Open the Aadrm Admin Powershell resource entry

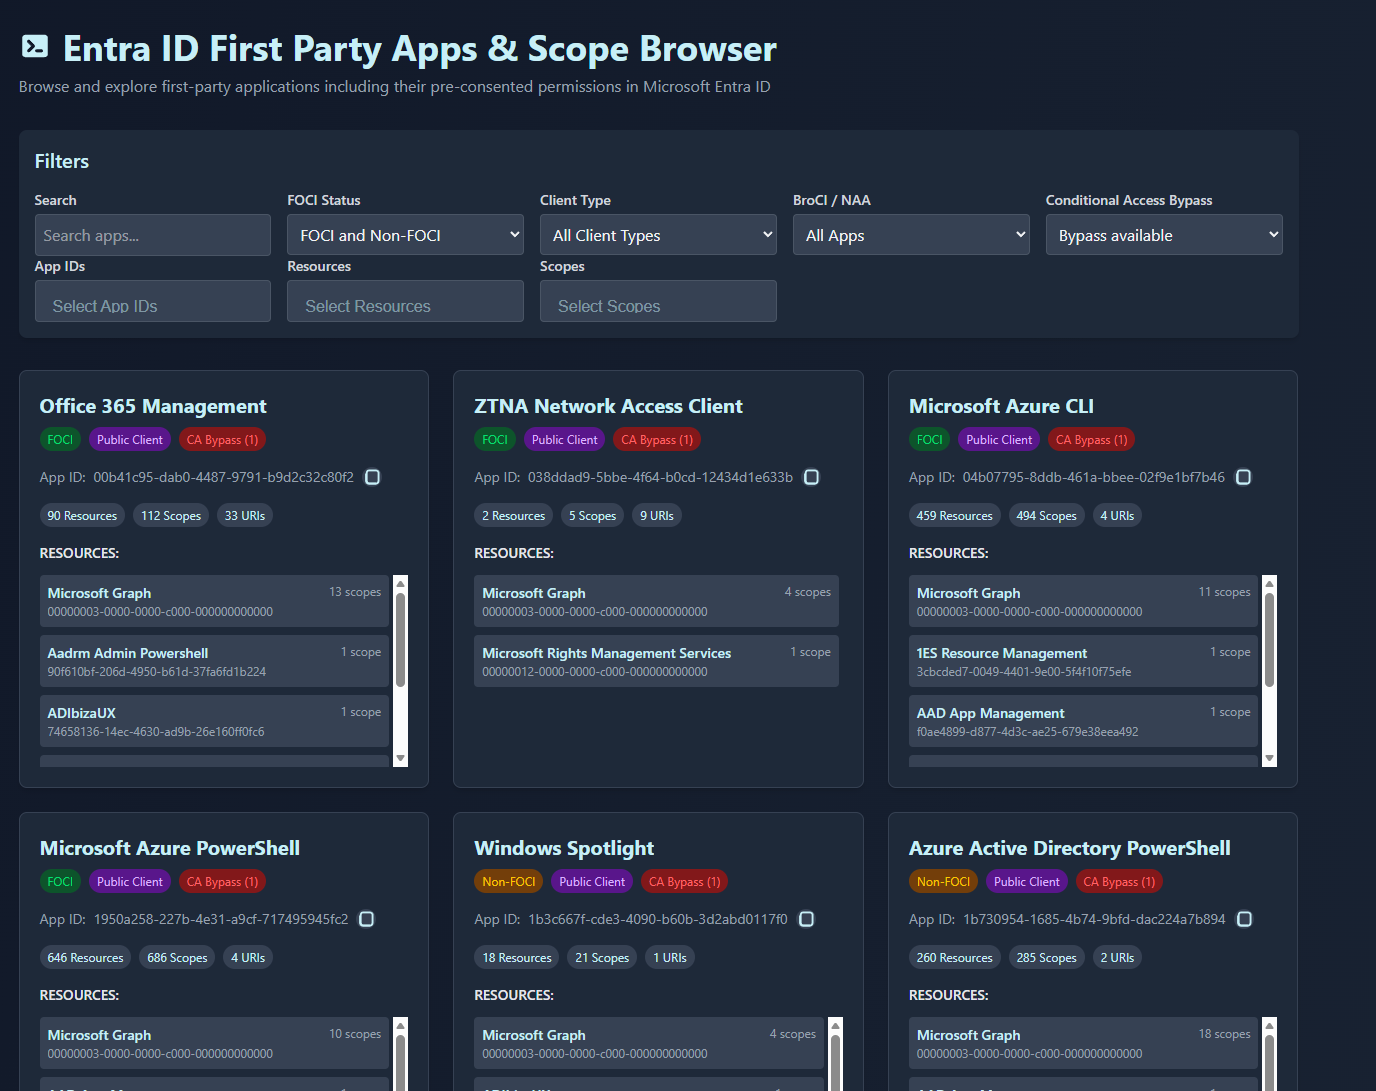[214, 661]
